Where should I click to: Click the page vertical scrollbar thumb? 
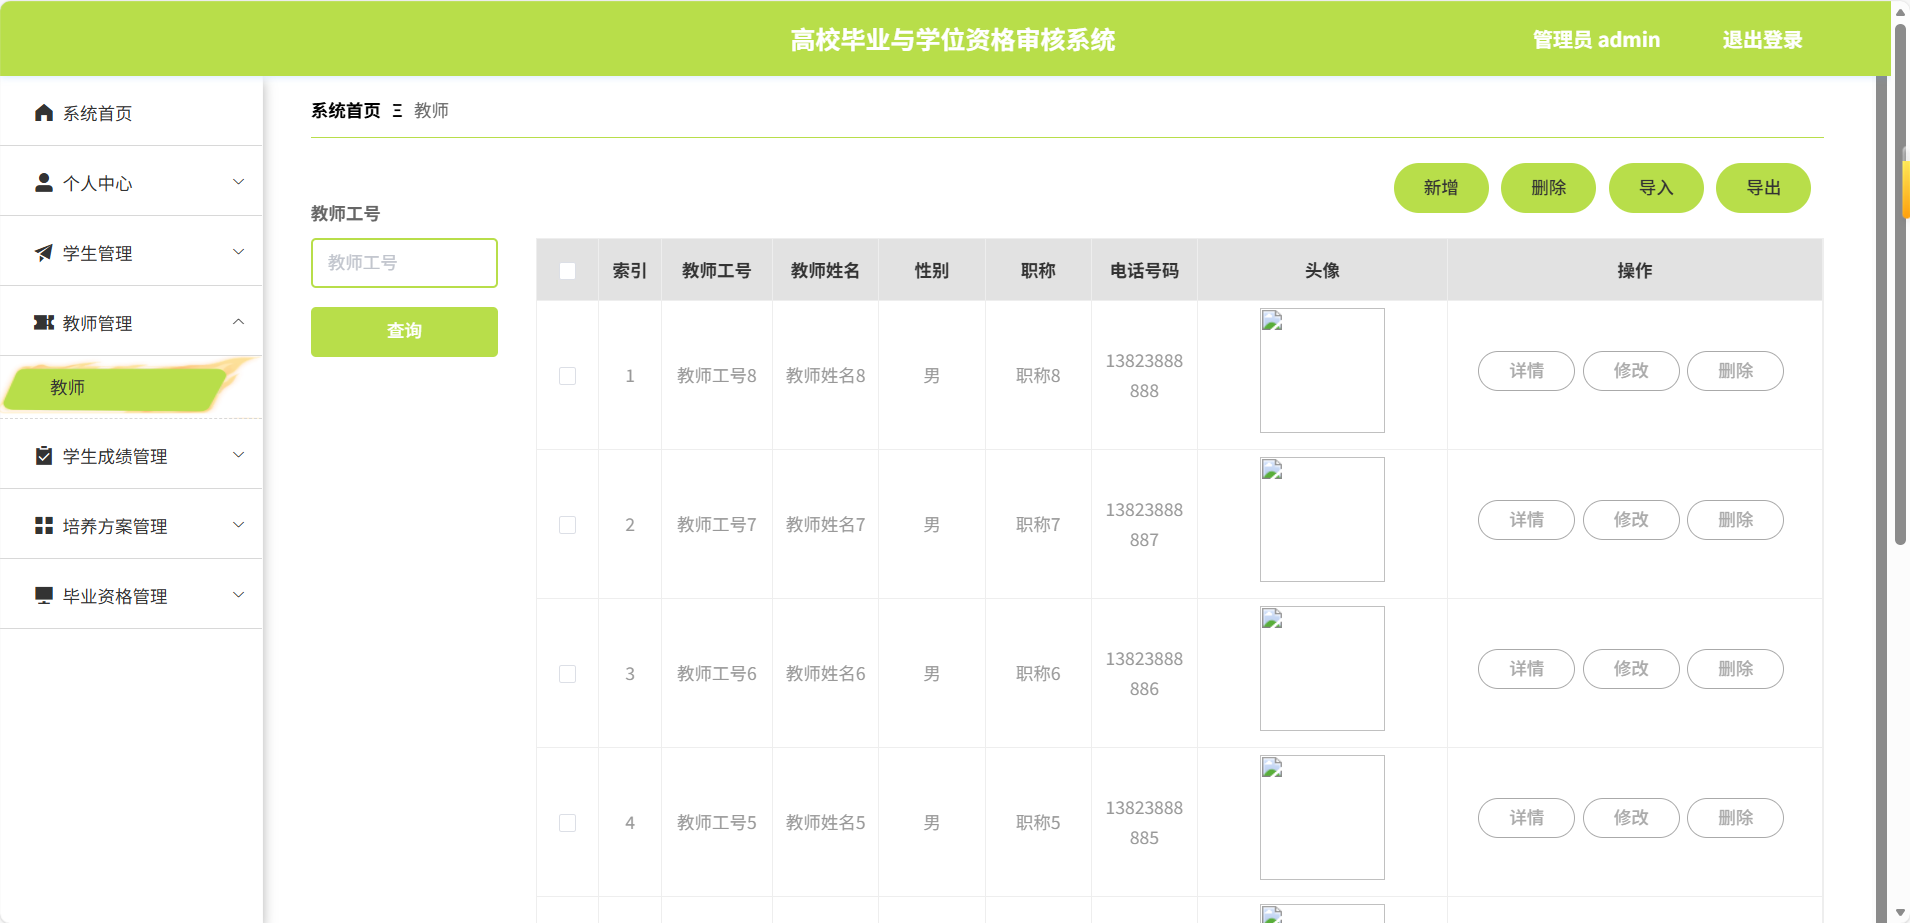pyautogui.click(x=1901, y=285)
